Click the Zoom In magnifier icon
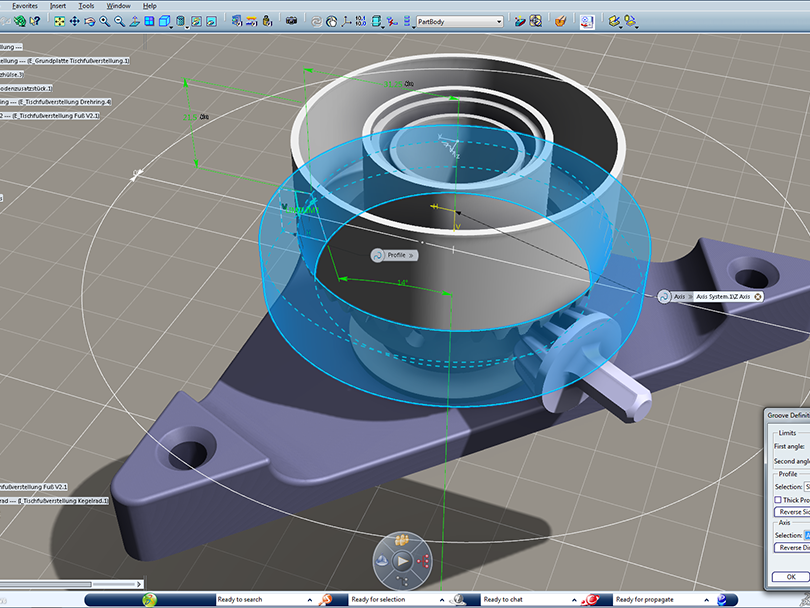The image size is (810, 608). click(x=104, y=21)
